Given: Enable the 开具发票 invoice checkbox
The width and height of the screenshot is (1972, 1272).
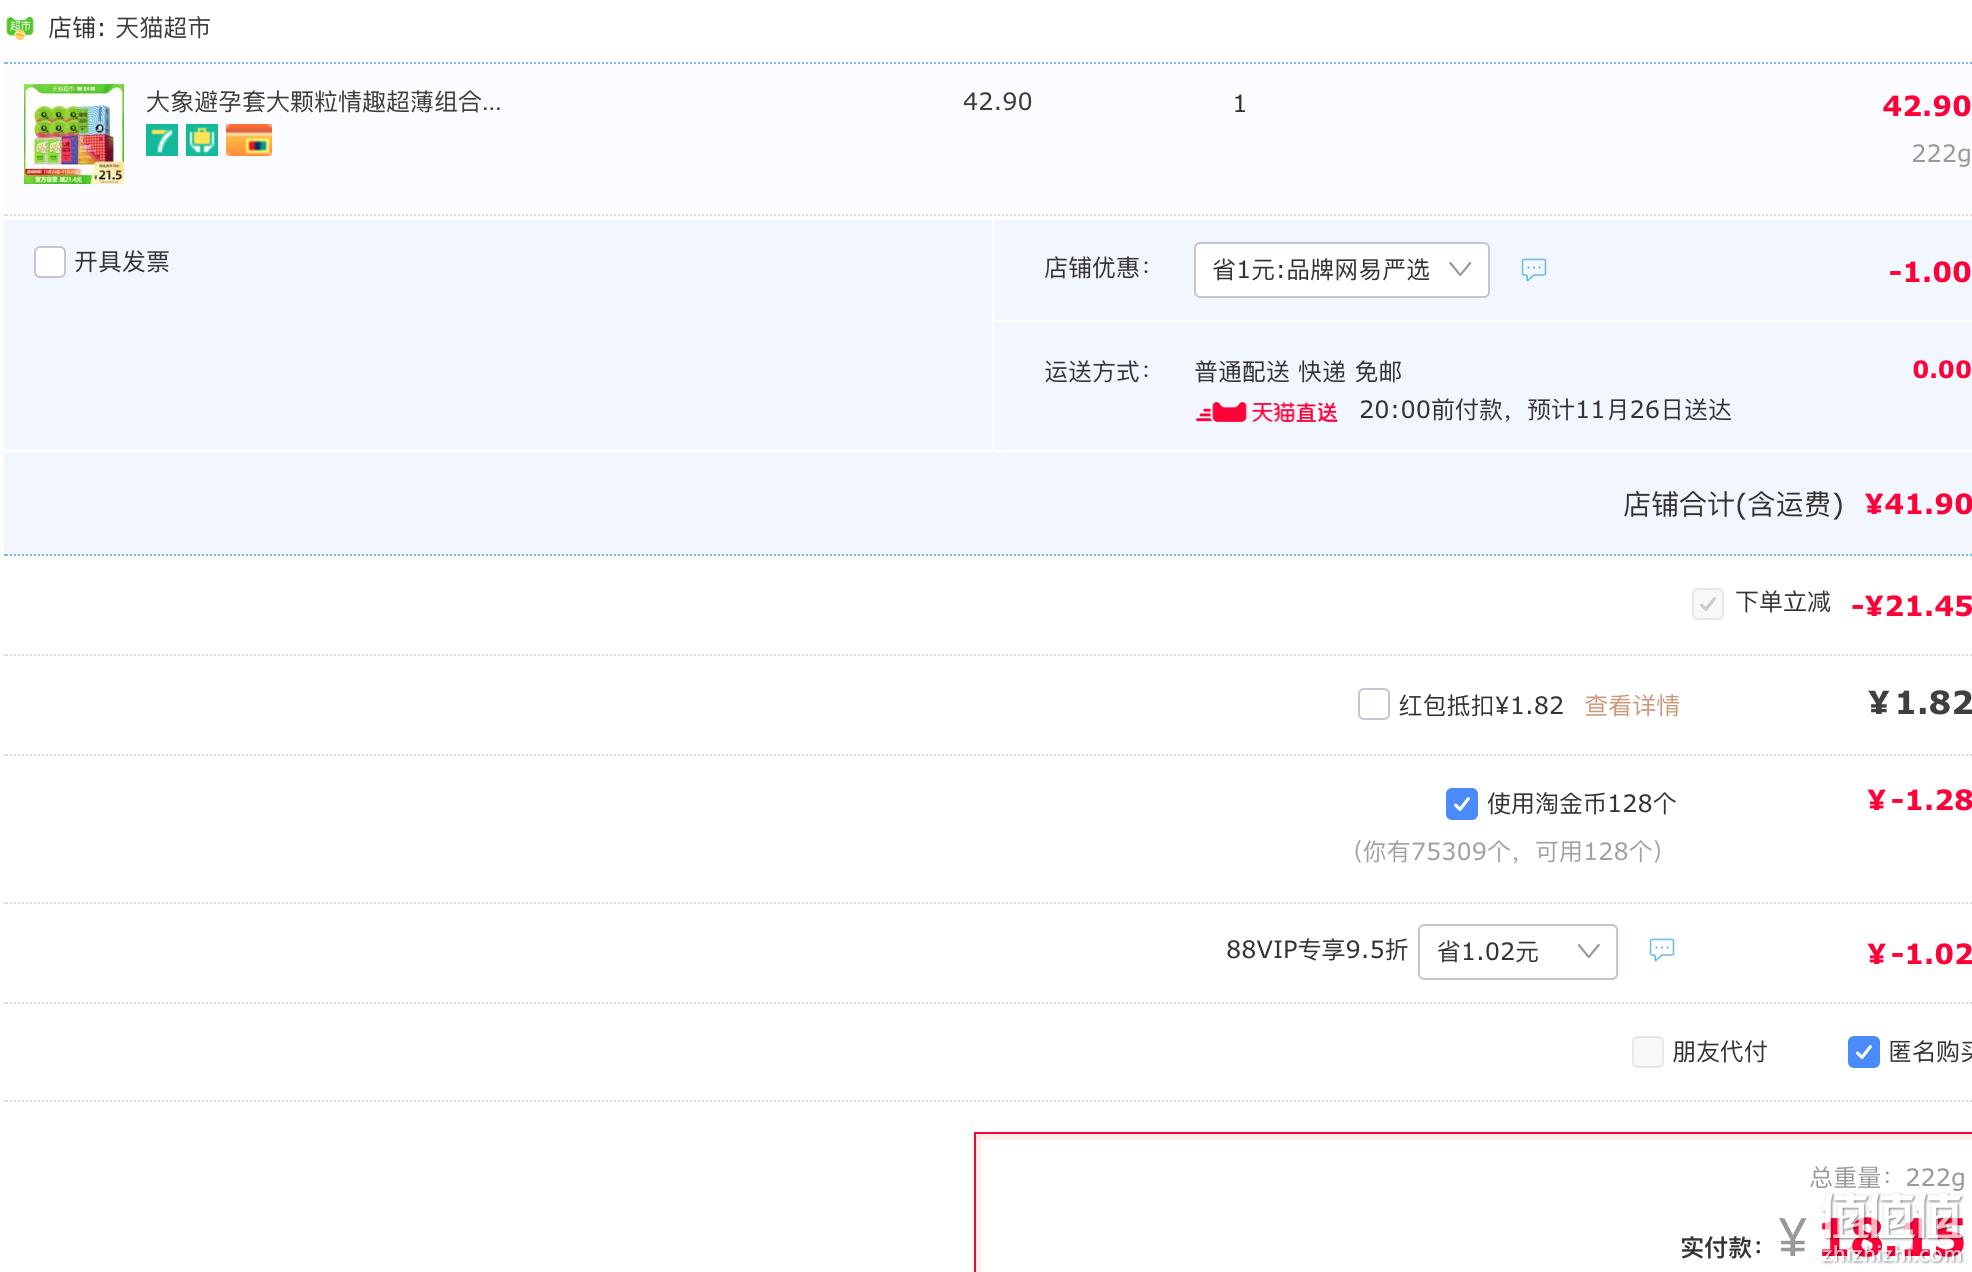Looking at the screenshot, I should click(50, 262).
